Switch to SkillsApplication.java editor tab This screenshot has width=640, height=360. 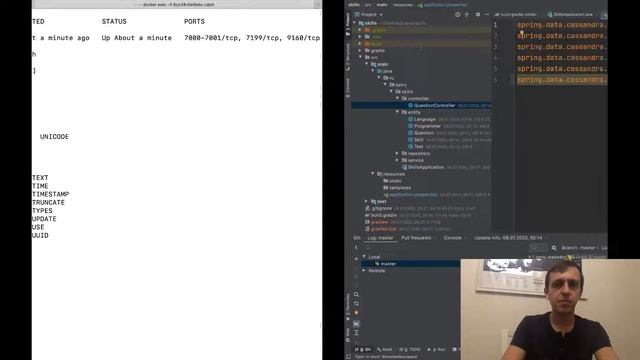(x=570, y=14)
